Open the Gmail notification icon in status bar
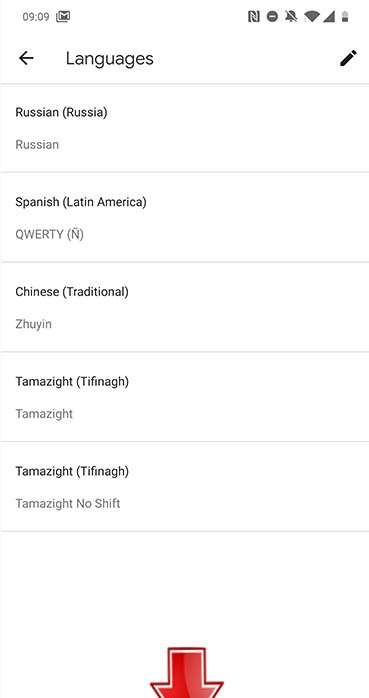Screen dimensions: 369x698 [63, 17]
